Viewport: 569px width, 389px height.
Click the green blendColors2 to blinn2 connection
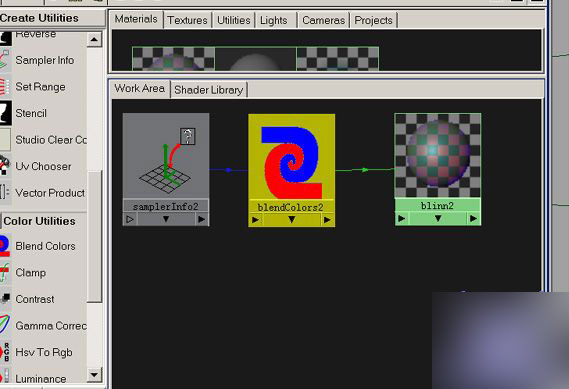coord(365,169)
